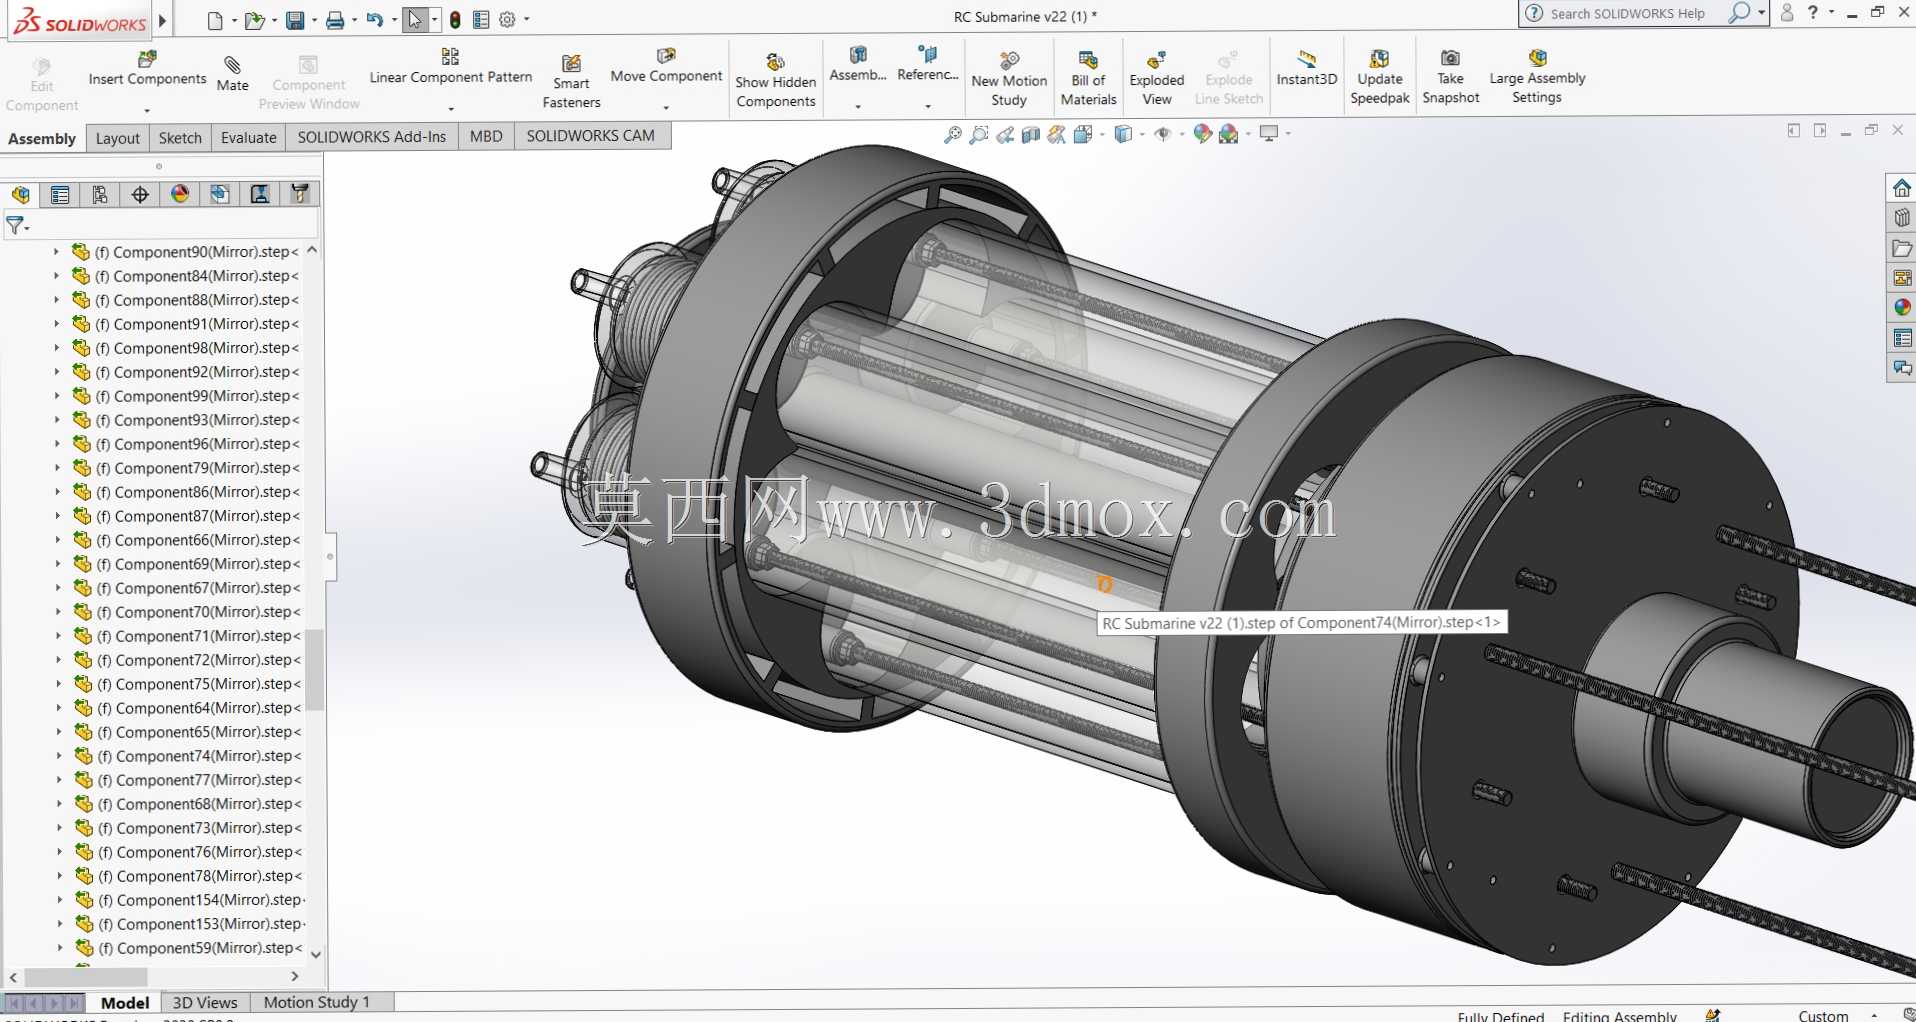This screenshot has width=1916, height=1022.
Task: Expand Component90(Mirror).step tree node
Action: pos(56,252)
